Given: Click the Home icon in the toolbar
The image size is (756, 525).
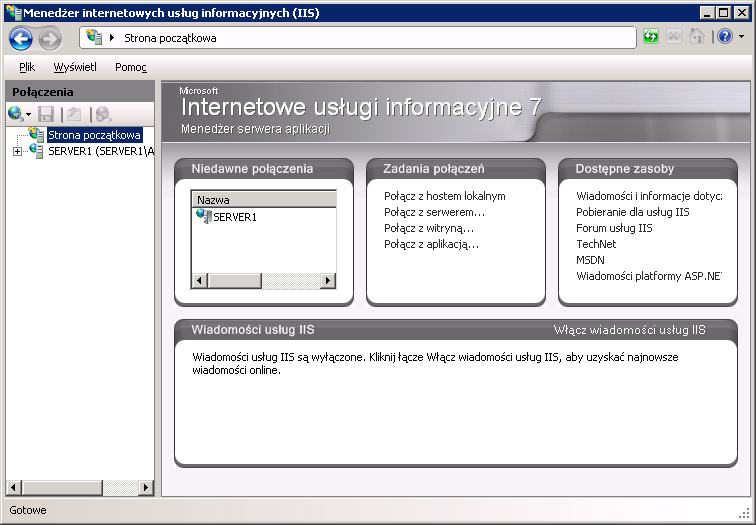Looking at the screenshot, I should click(x=697, y=37).
